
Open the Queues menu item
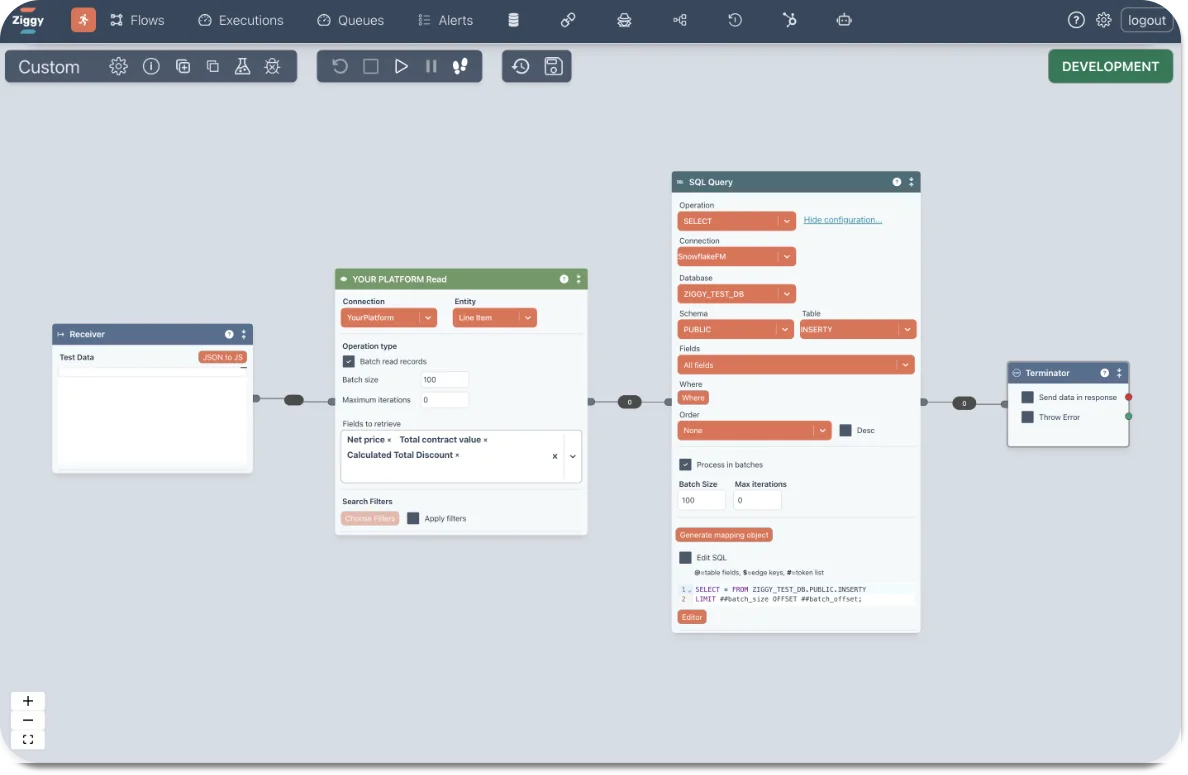[x=350, y=20]
